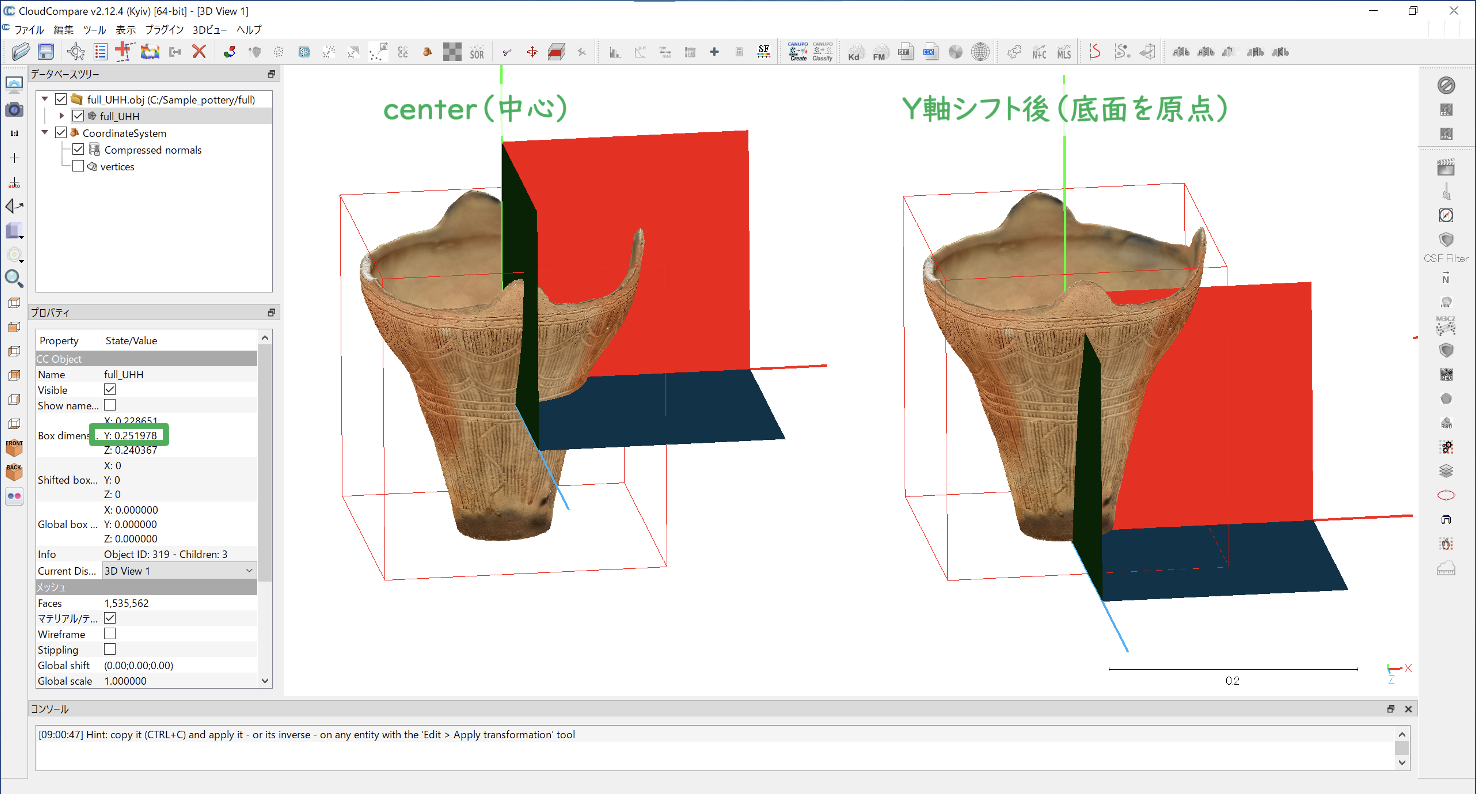Enable the vertices checkbox in tree

coord(78,167)
